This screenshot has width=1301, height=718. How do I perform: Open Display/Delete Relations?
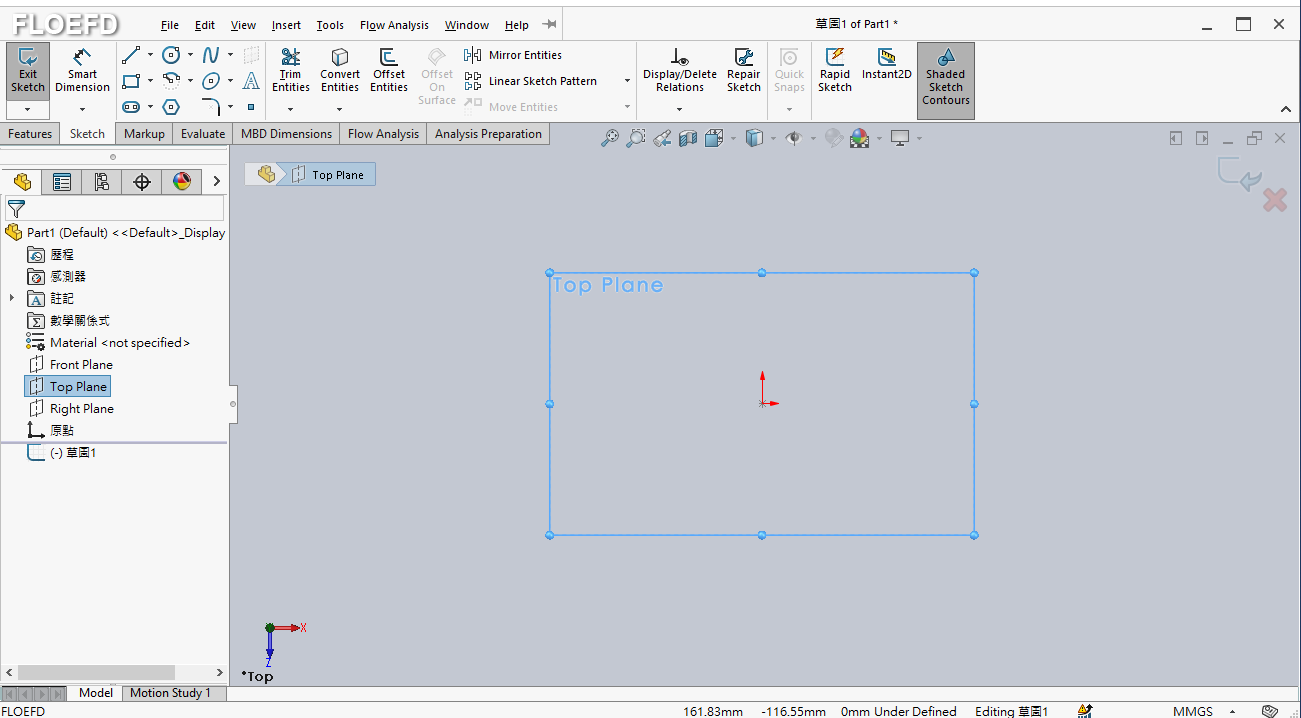680,70
